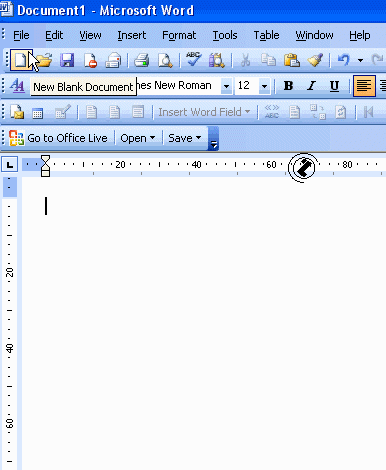The height and width of the screenshot is (470, 386).
Task: Click Mail Merge Recipients icon
Action: click(63, 112)
